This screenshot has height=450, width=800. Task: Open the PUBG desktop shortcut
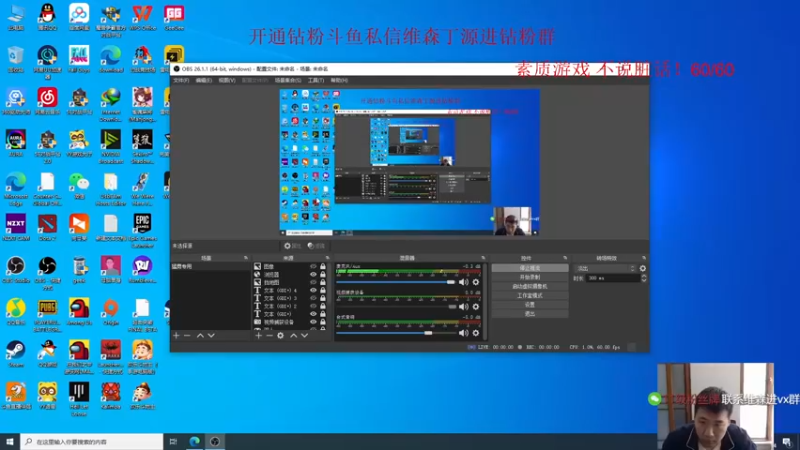pyautogui.click(x=47, y=315)
